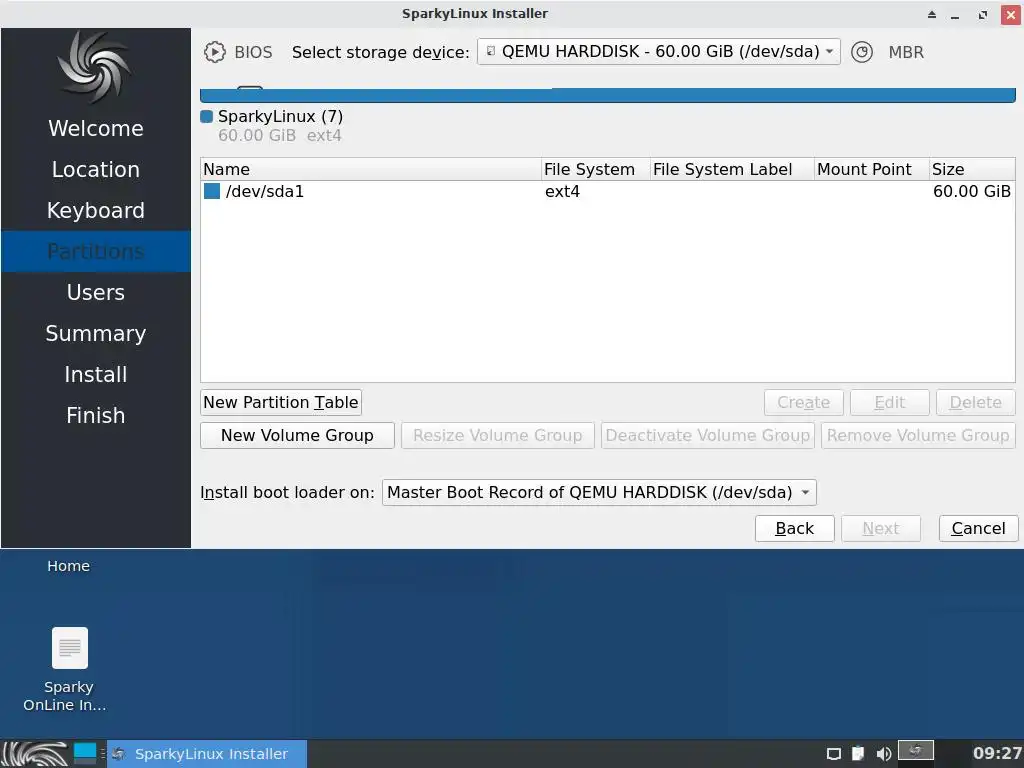The height and width of the screenshot is (768, 1024).
Task: Go to the Finish step
Action: pyautogui.click(x=96, y=416)
